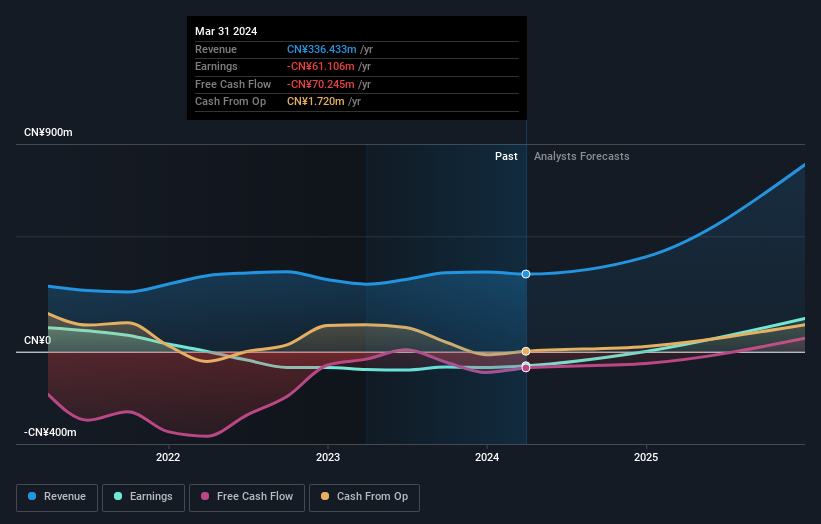Click the 2022 x-axis label
The height and width of the screenshot is (524, 821).
[x=168, y=457]
